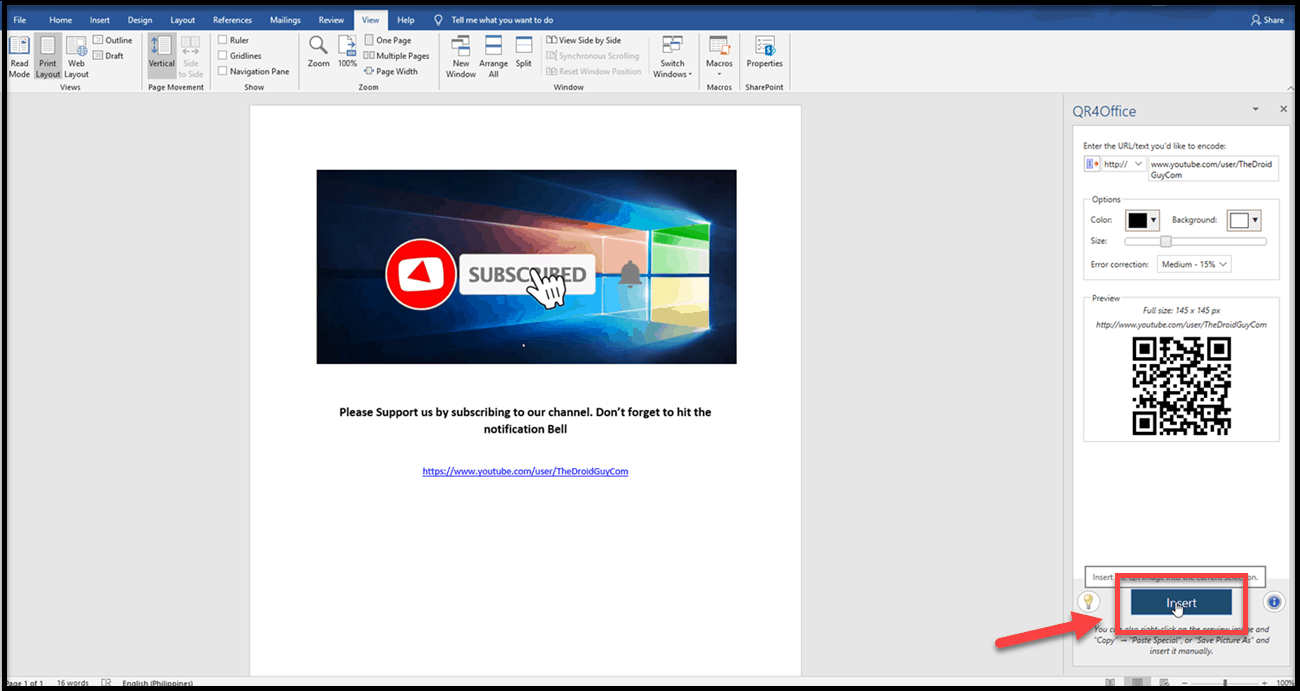Switch to Read Mode view
Image resolution: width=1300 pixels, height=691 pixels.
pos(18,55)
